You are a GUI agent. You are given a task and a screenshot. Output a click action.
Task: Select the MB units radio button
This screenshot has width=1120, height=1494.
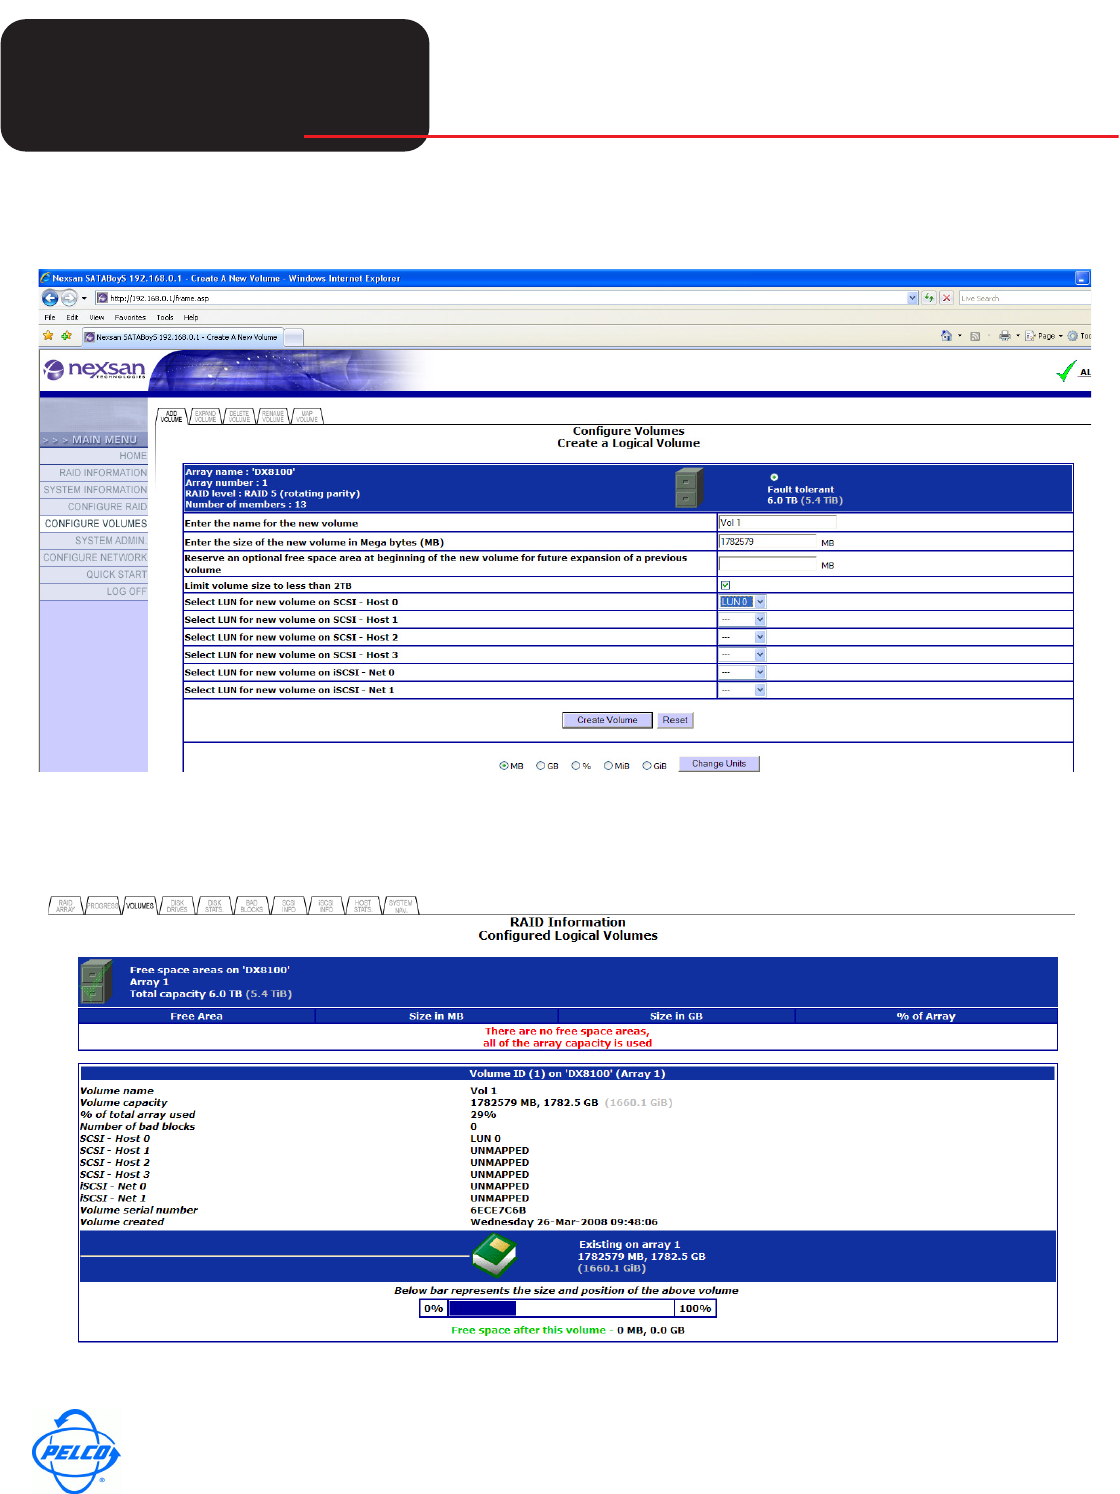(503, 766)
